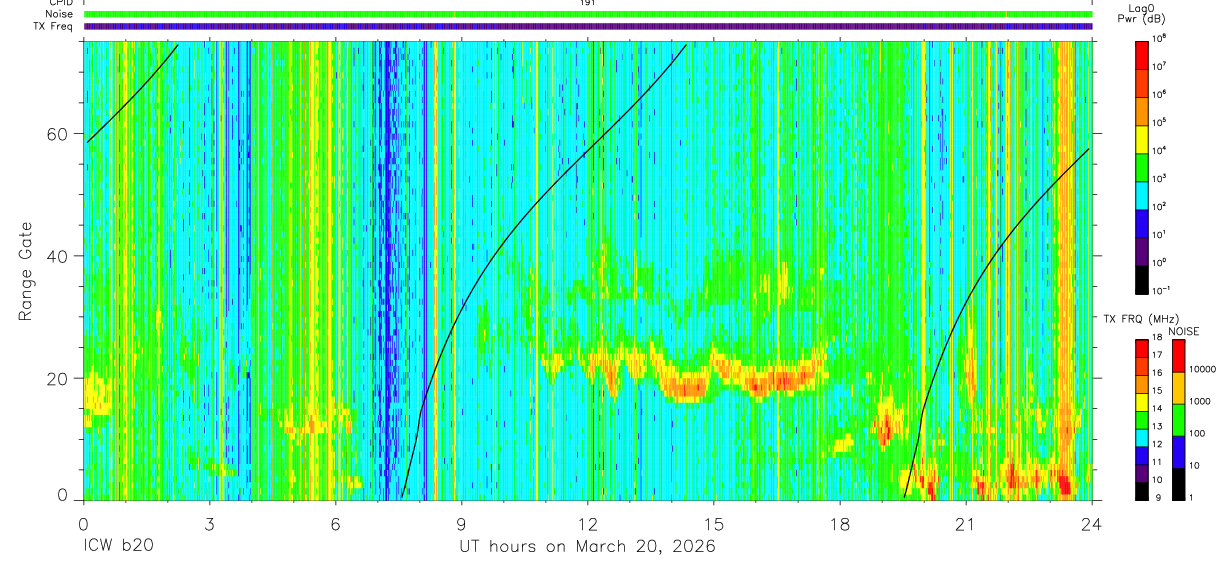Click the TX FRQ color bar

click(x=1141, y=419)
